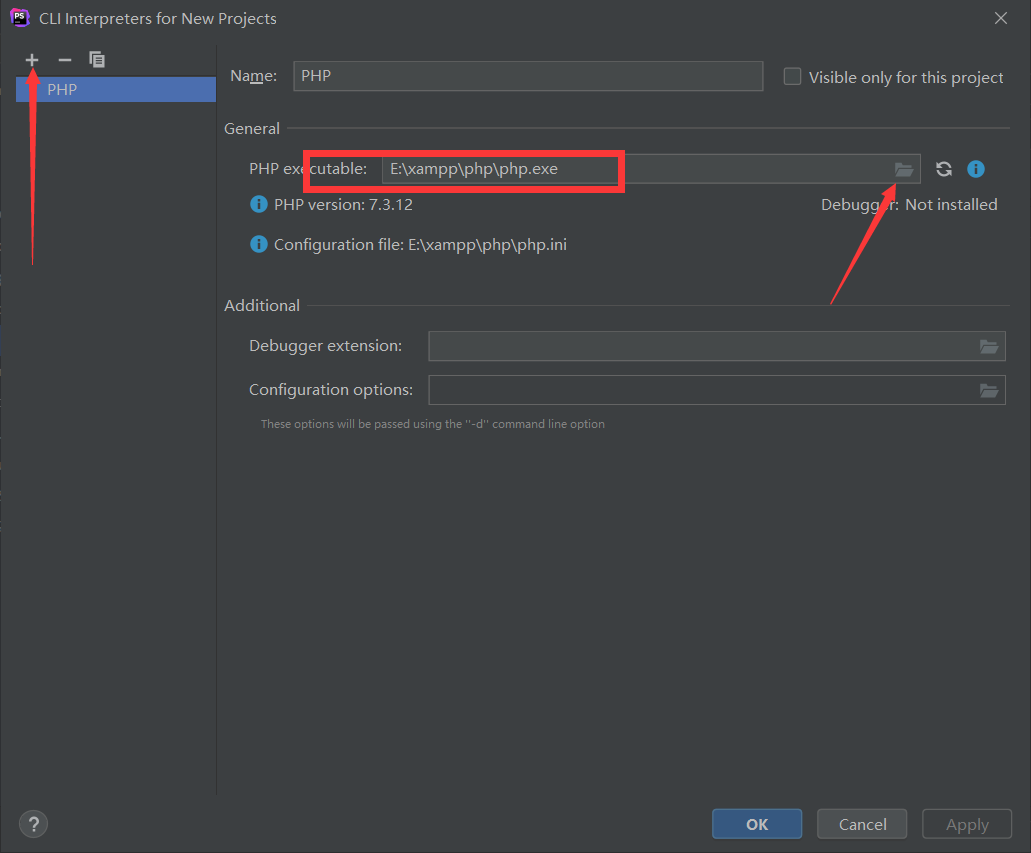Click the General section heading

coord(252,128)
